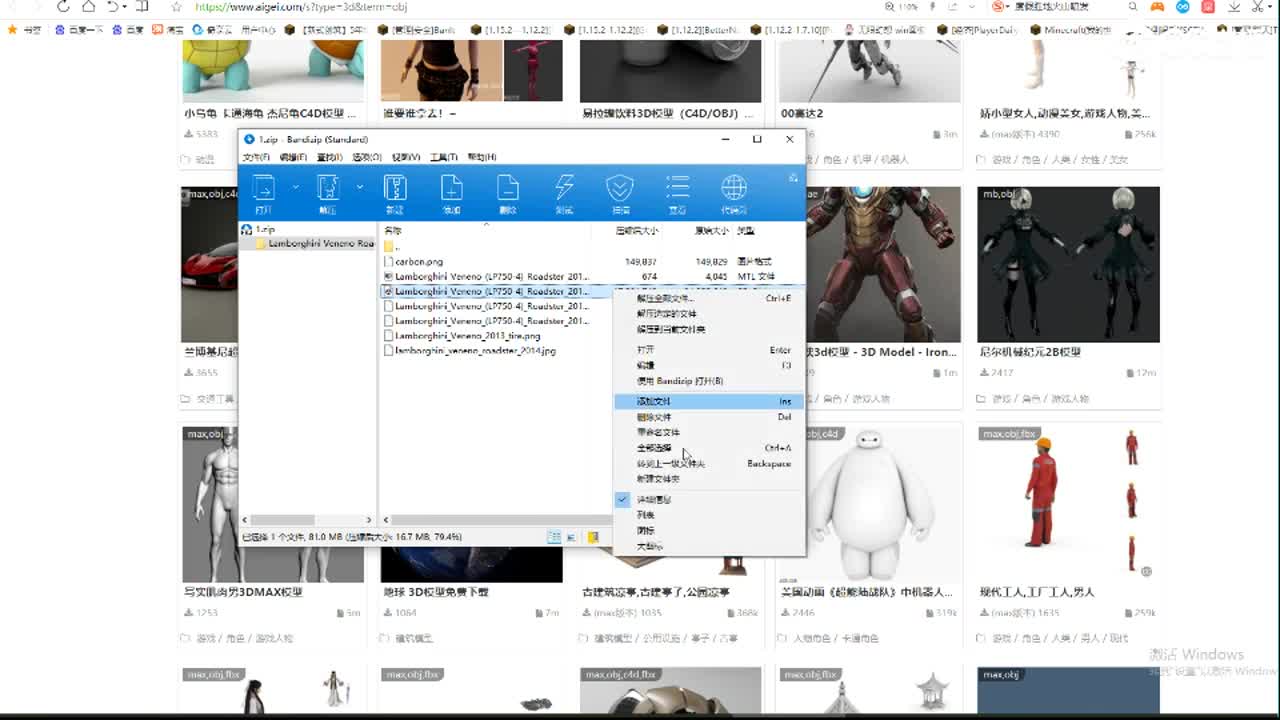This screenshot has width=1280, height=720.
Task: Open the Help menu in Bandizip
Action: [x=482, y=157]
